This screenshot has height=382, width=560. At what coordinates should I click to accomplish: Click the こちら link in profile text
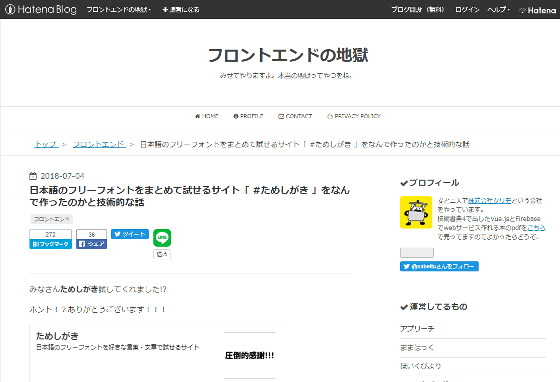pos(536,228)
